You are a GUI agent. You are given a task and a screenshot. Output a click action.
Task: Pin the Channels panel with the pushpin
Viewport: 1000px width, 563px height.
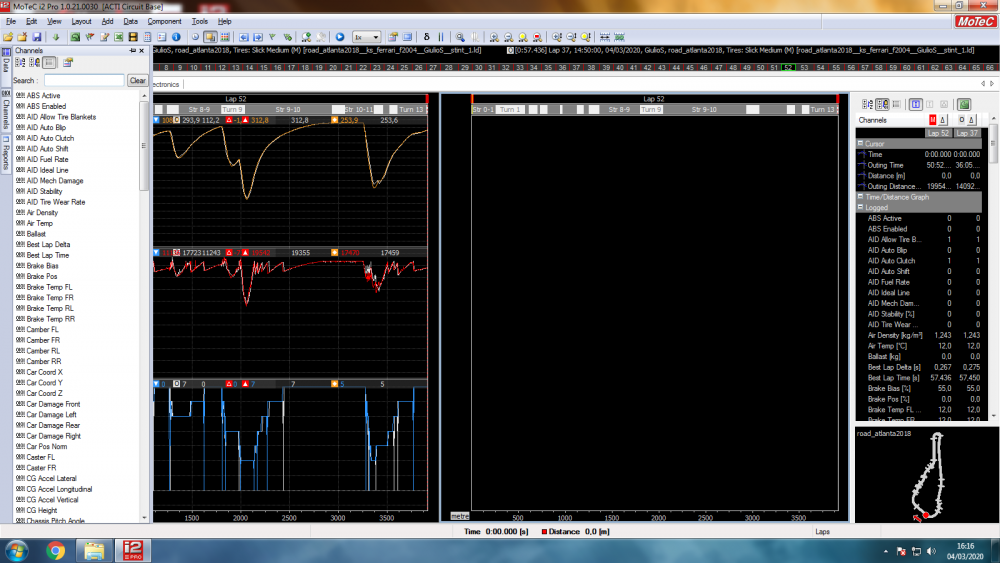pyautogui.click(x=133, y=50)
